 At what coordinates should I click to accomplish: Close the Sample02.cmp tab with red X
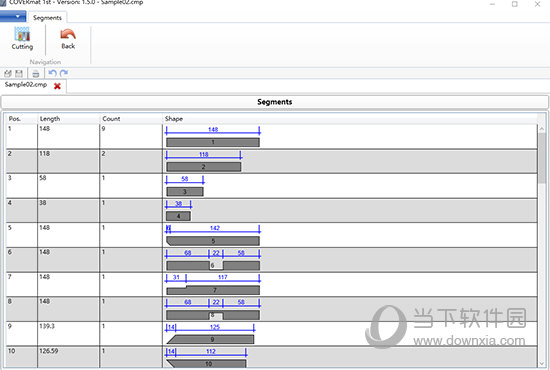click(57, 86)
